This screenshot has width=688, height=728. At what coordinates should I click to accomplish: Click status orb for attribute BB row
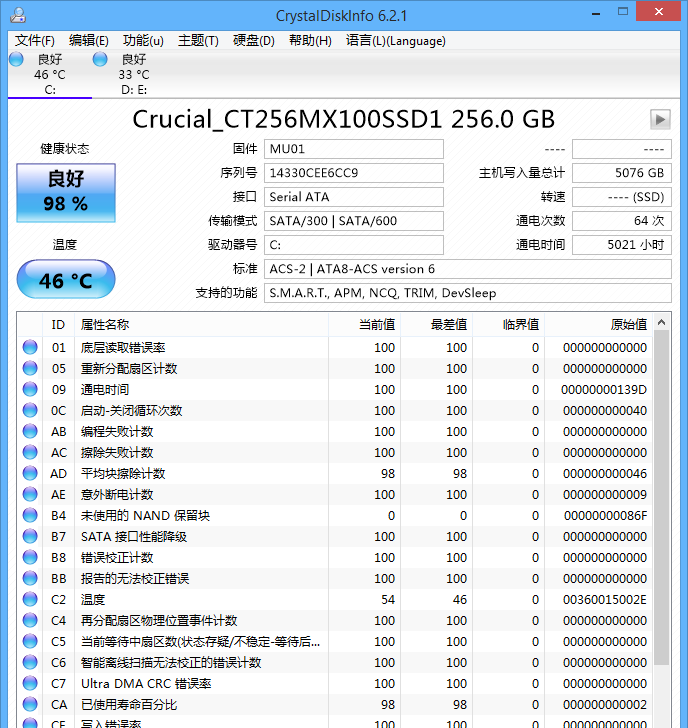pos(30,578)
